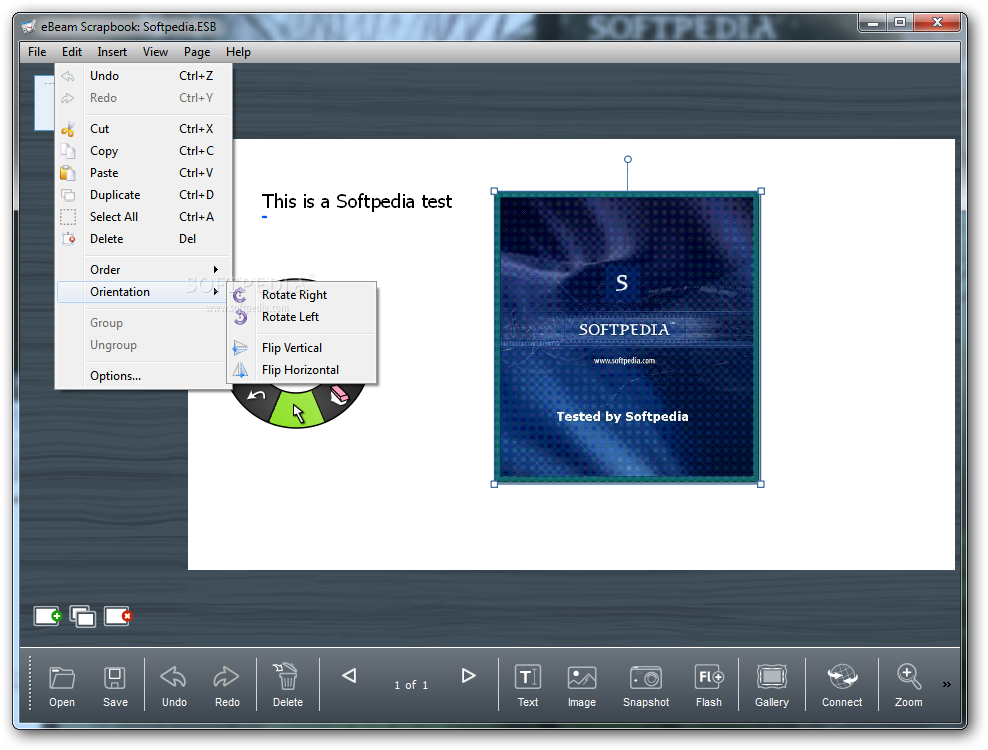Image resolution: width=988 pixels, height=750 pixels.
Task: Click the Redo arrow in the bottom toolbar
Action: (x=226, y=678)
